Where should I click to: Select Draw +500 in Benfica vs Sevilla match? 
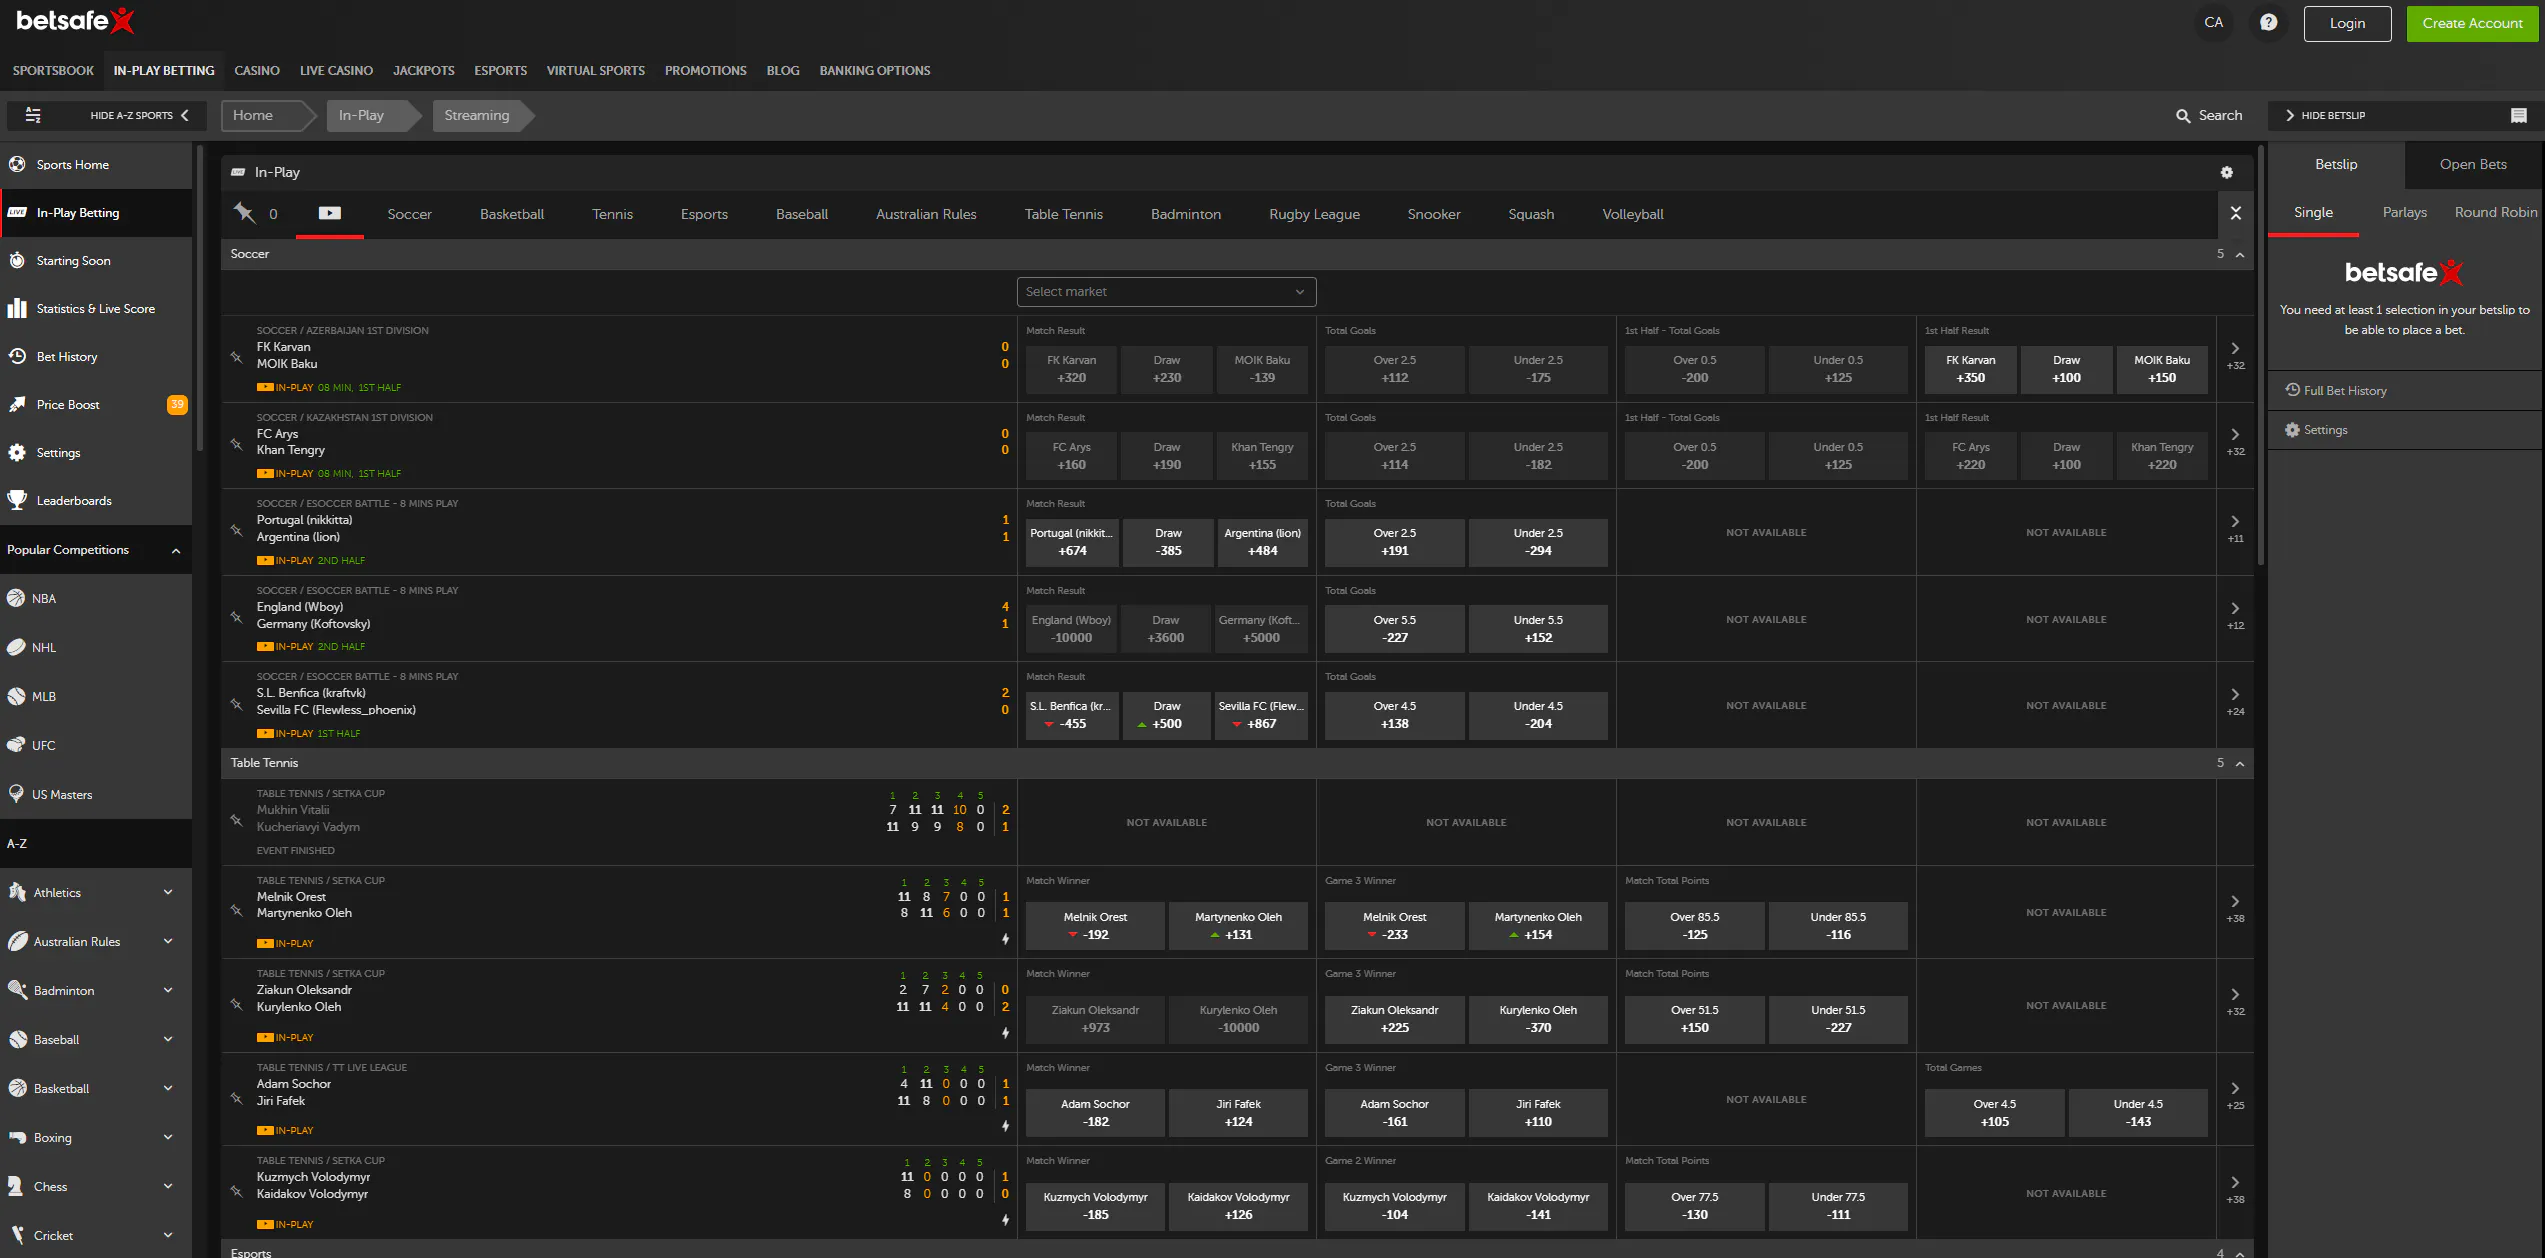click(1166, 715)
